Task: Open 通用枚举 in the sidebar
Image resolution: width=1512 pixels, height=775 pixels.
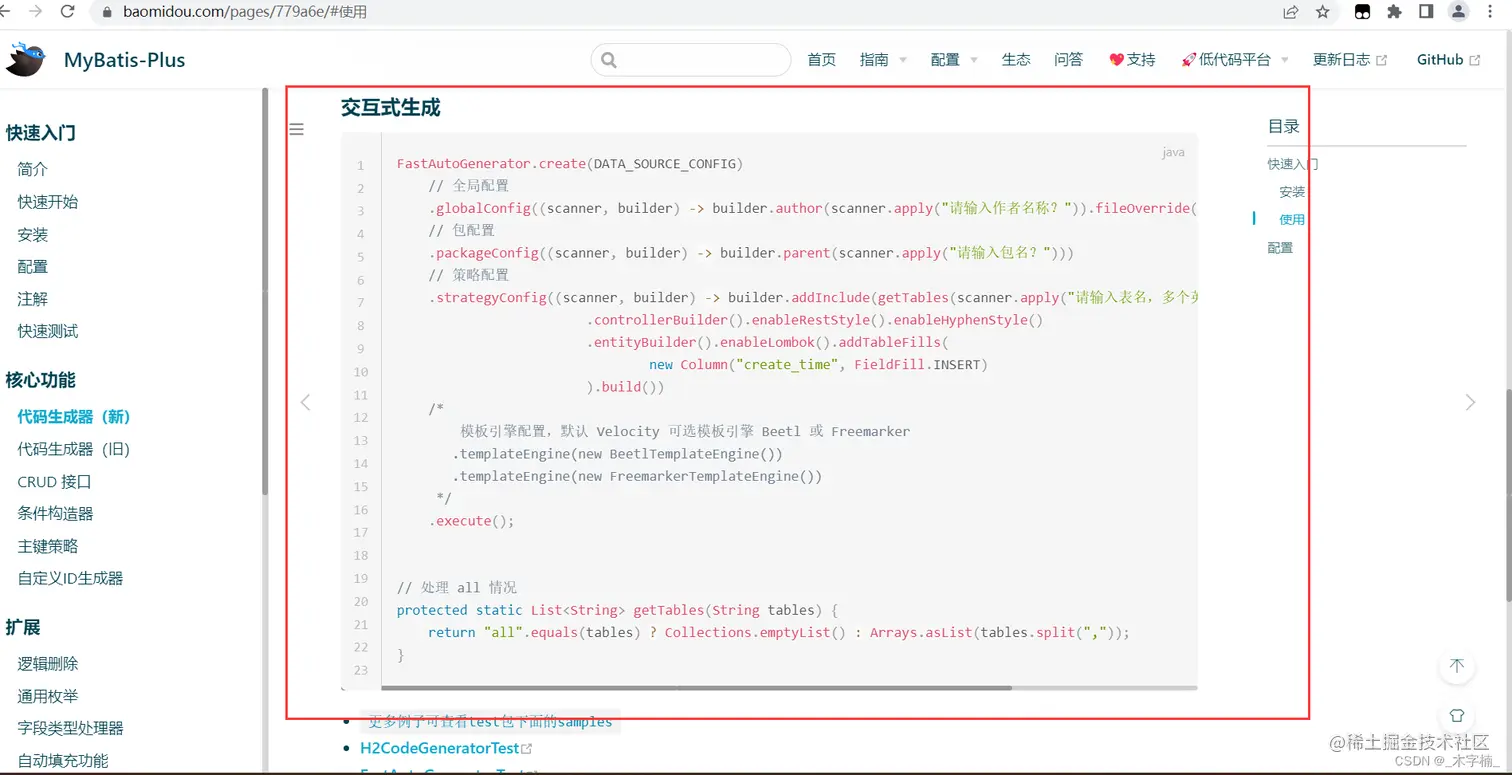Action: 48,696
